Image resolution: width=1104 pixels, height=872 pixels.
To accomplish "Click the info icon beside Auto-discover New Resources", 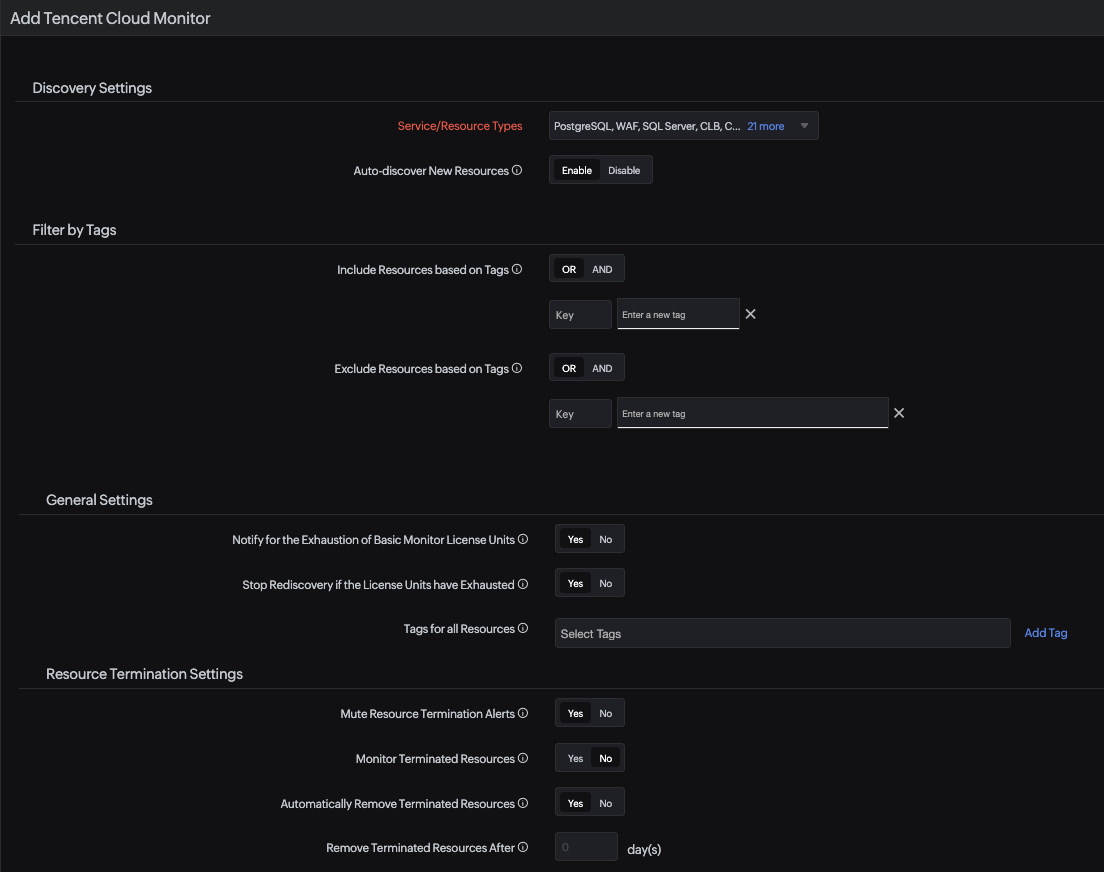I will tap(517, 170).
